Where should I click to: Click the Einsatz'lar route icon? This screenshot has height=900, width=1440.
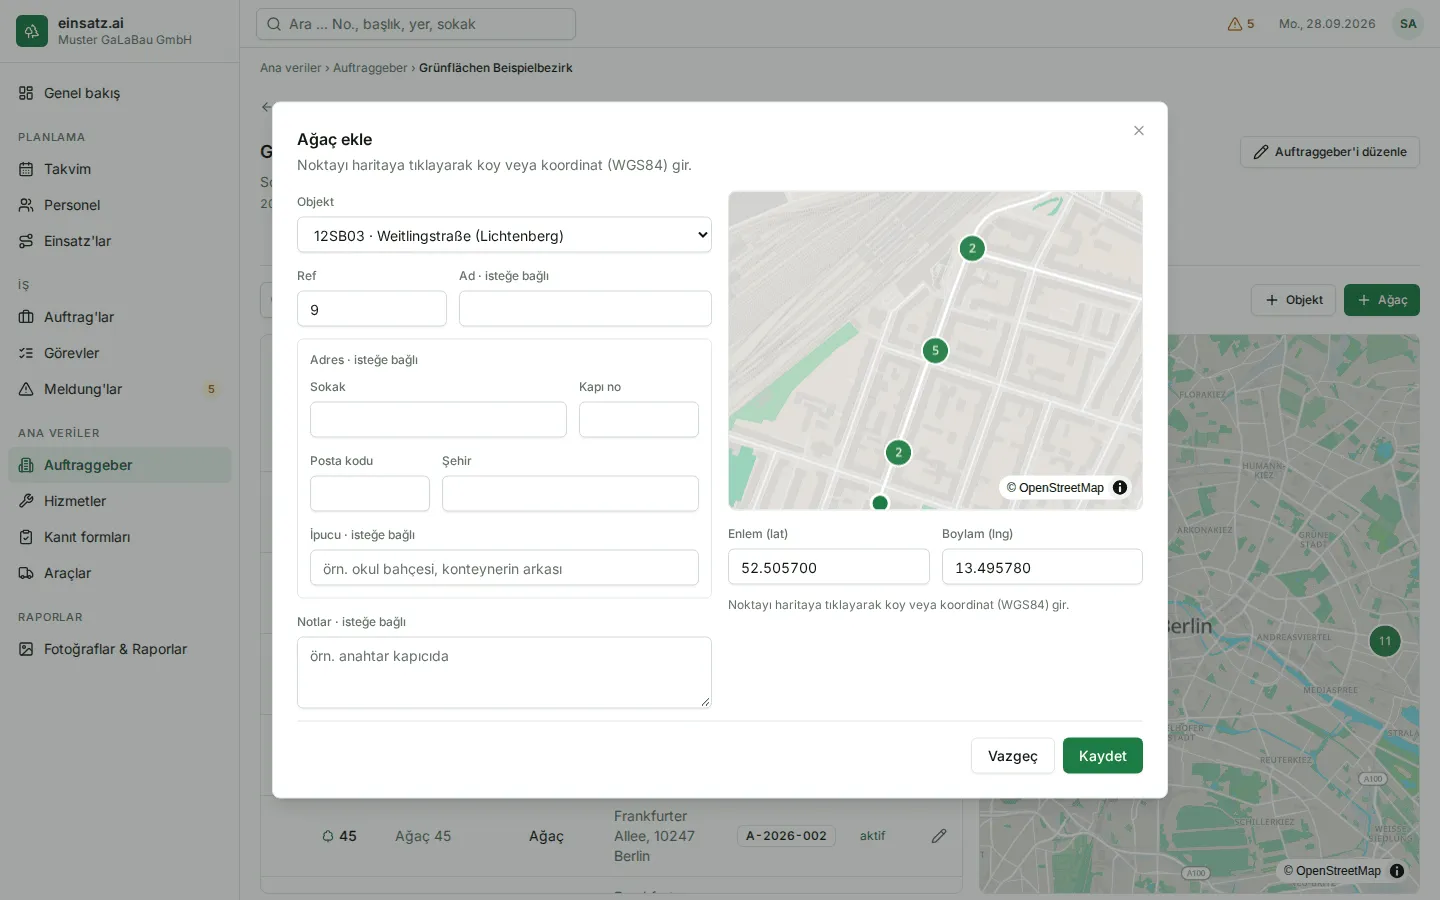26,241
